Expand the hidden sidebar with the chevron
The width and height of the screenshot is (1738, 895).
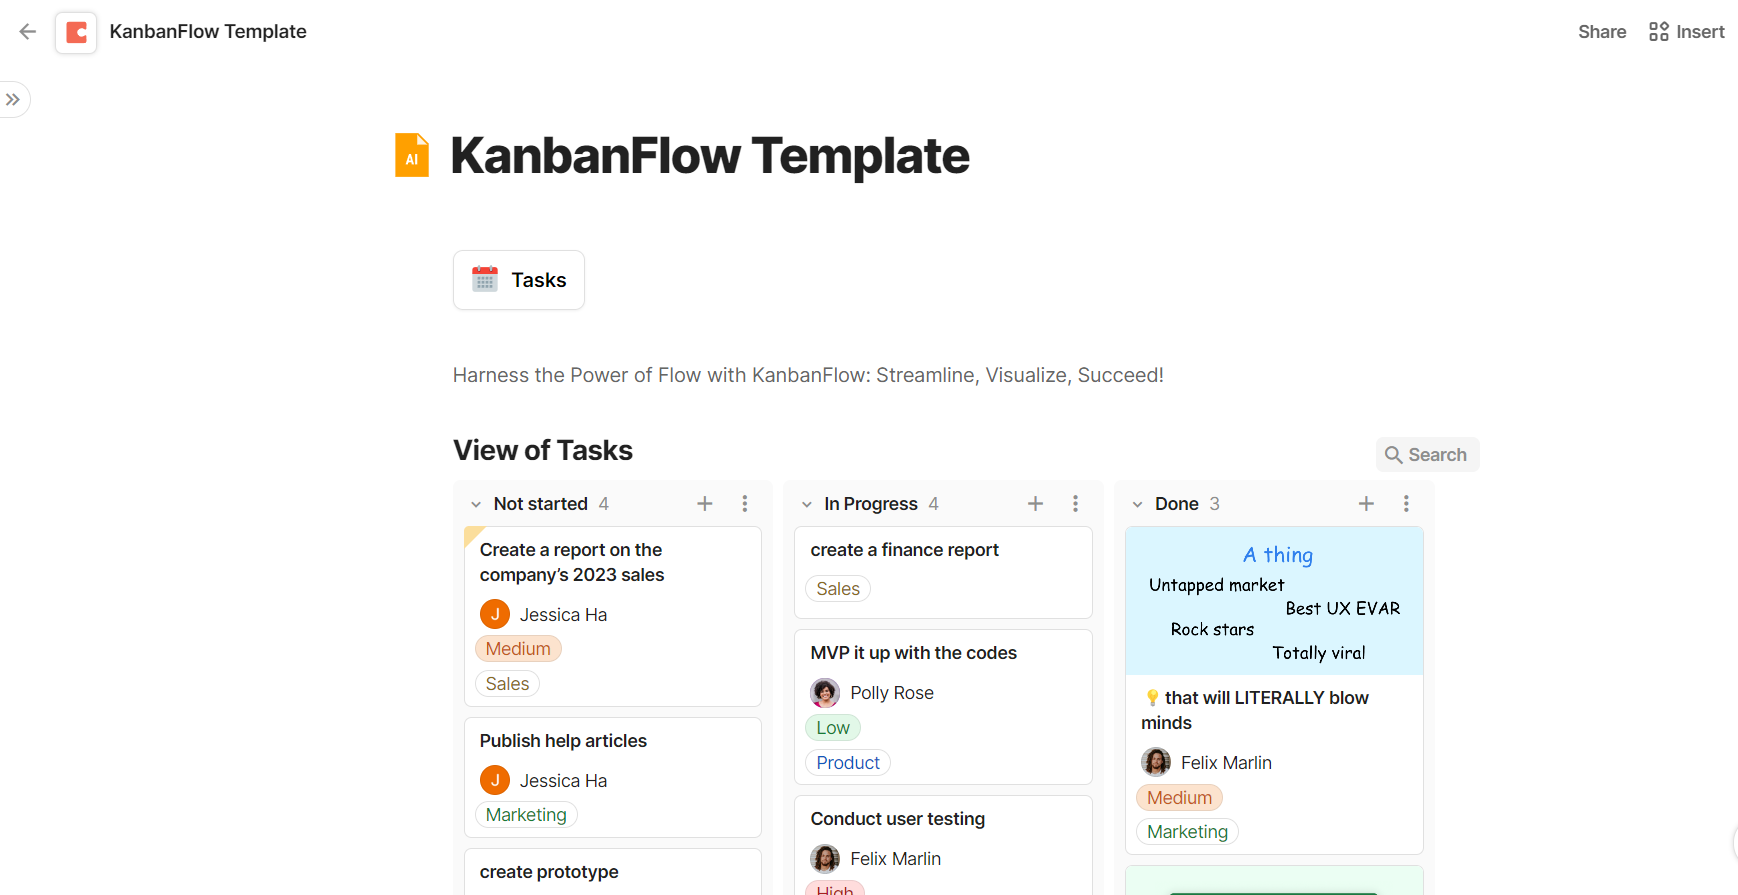[14, 99]
